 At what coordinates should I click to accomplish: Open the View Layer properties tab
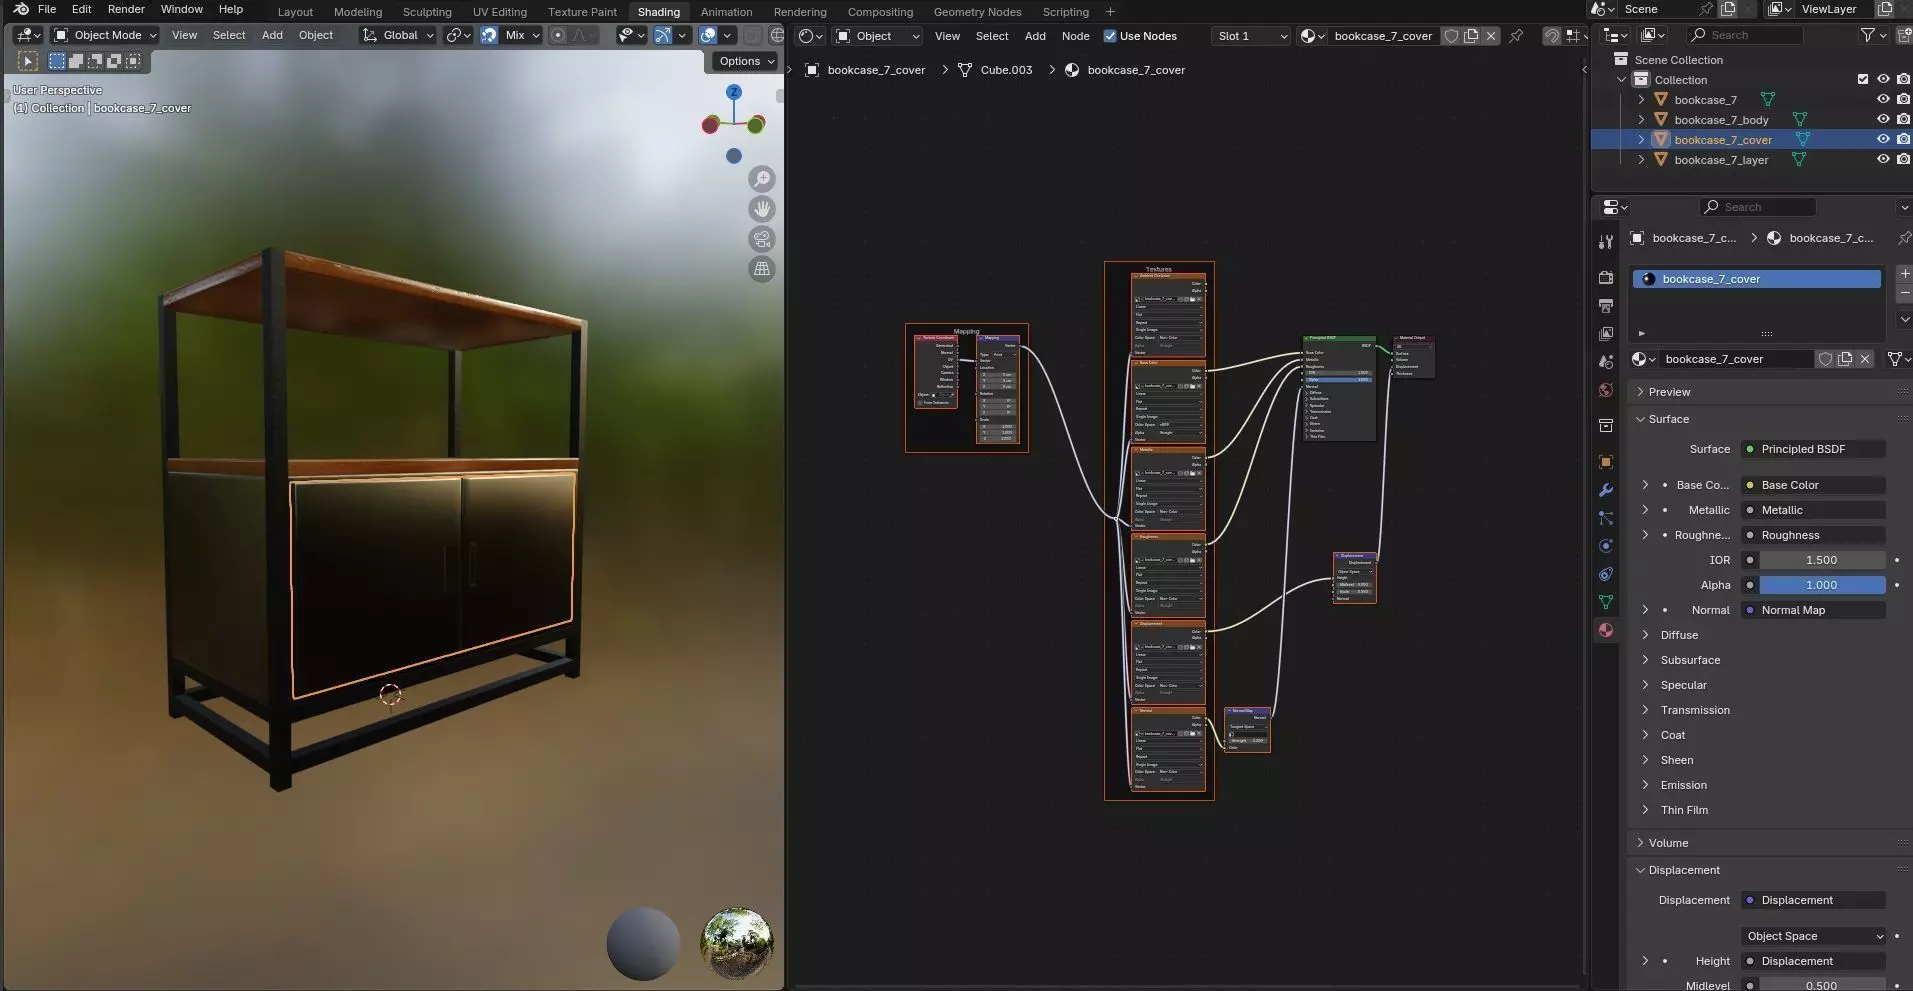click(1606, 333)
